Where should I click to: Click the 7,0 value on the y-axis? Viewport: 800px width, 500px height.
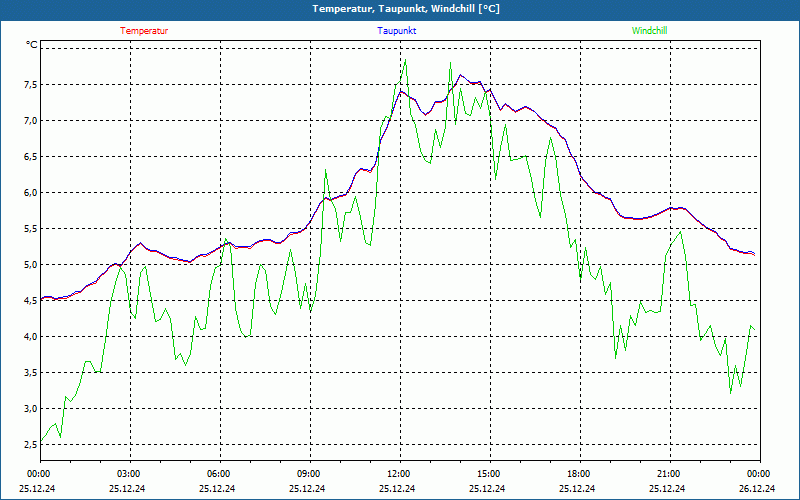32,120
